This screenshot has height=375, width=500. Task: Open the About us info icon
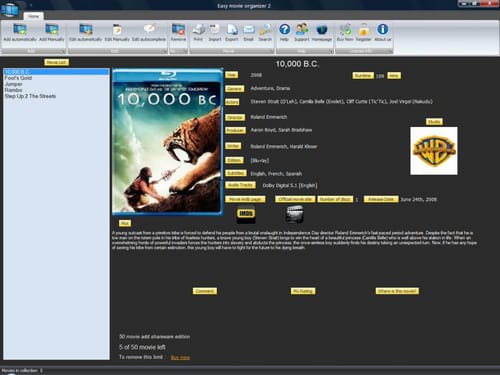[382, 29]
